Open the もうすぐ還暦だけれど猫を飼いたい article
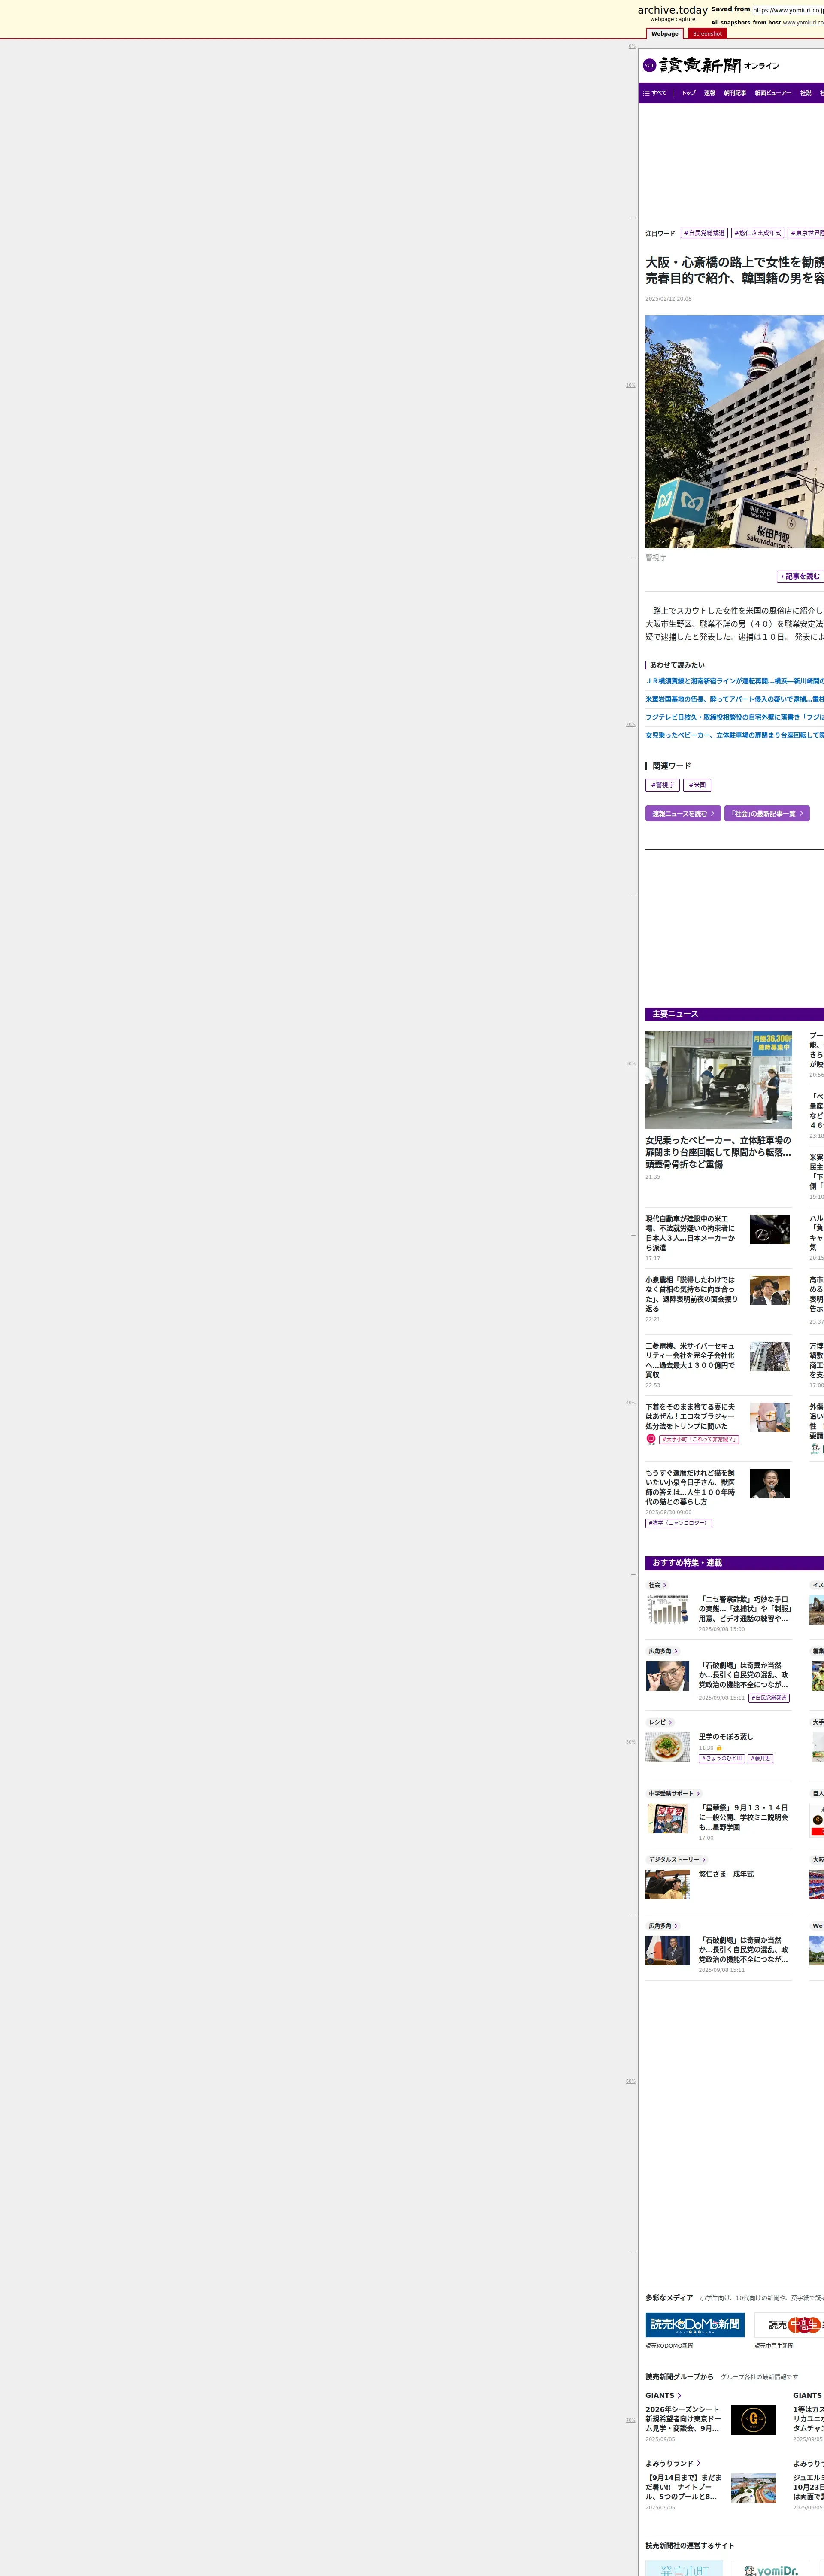This screenshot has width=824, height=2576. tap(691, 1487)
